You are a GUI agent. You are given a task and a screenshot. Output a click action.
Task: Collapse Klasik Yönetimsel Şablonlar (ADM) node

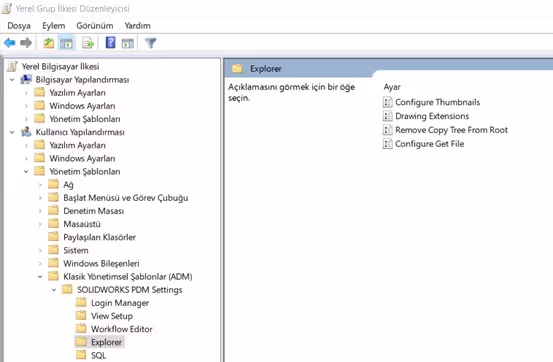pyautogui.click(x=40, y=277)
